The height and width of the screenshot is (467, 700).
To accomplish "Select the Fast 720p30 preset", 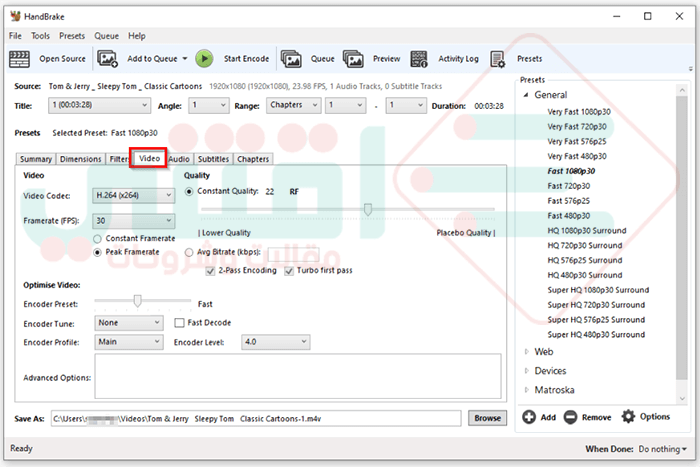I will (x=569, y=186).
